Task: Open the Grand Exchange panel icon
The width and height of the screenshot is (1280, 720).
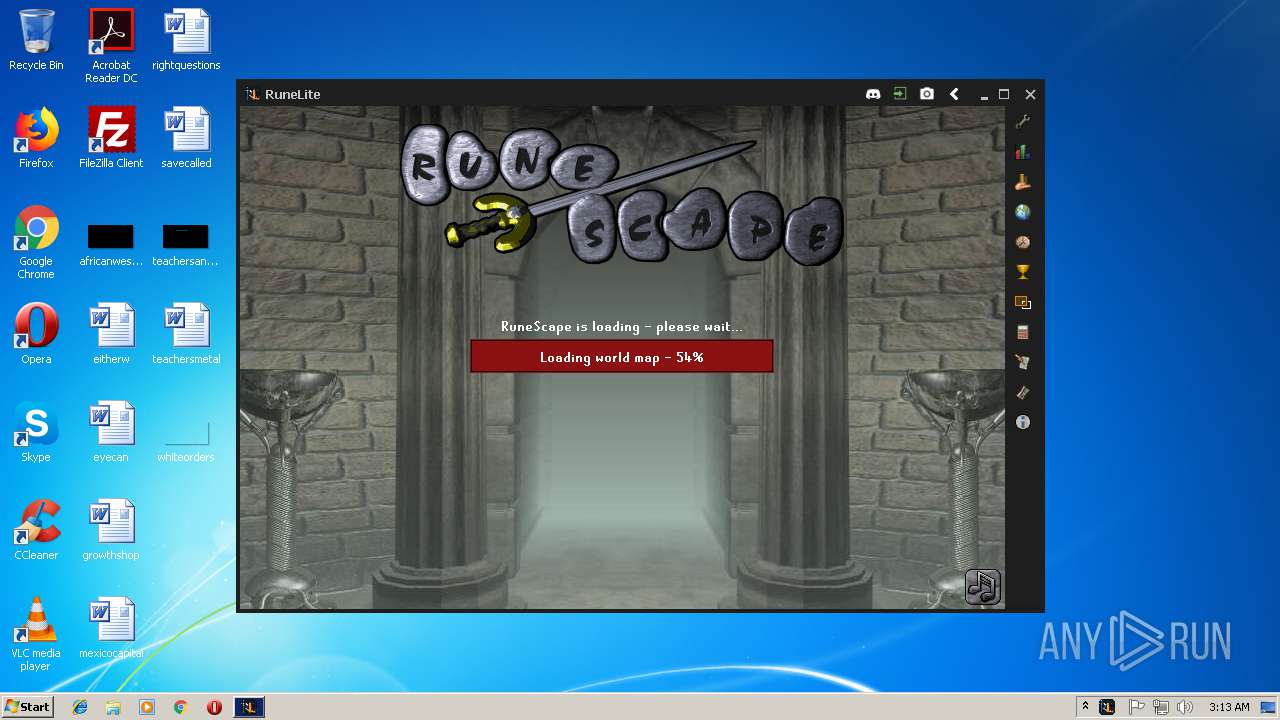Action: point(1022,182)
